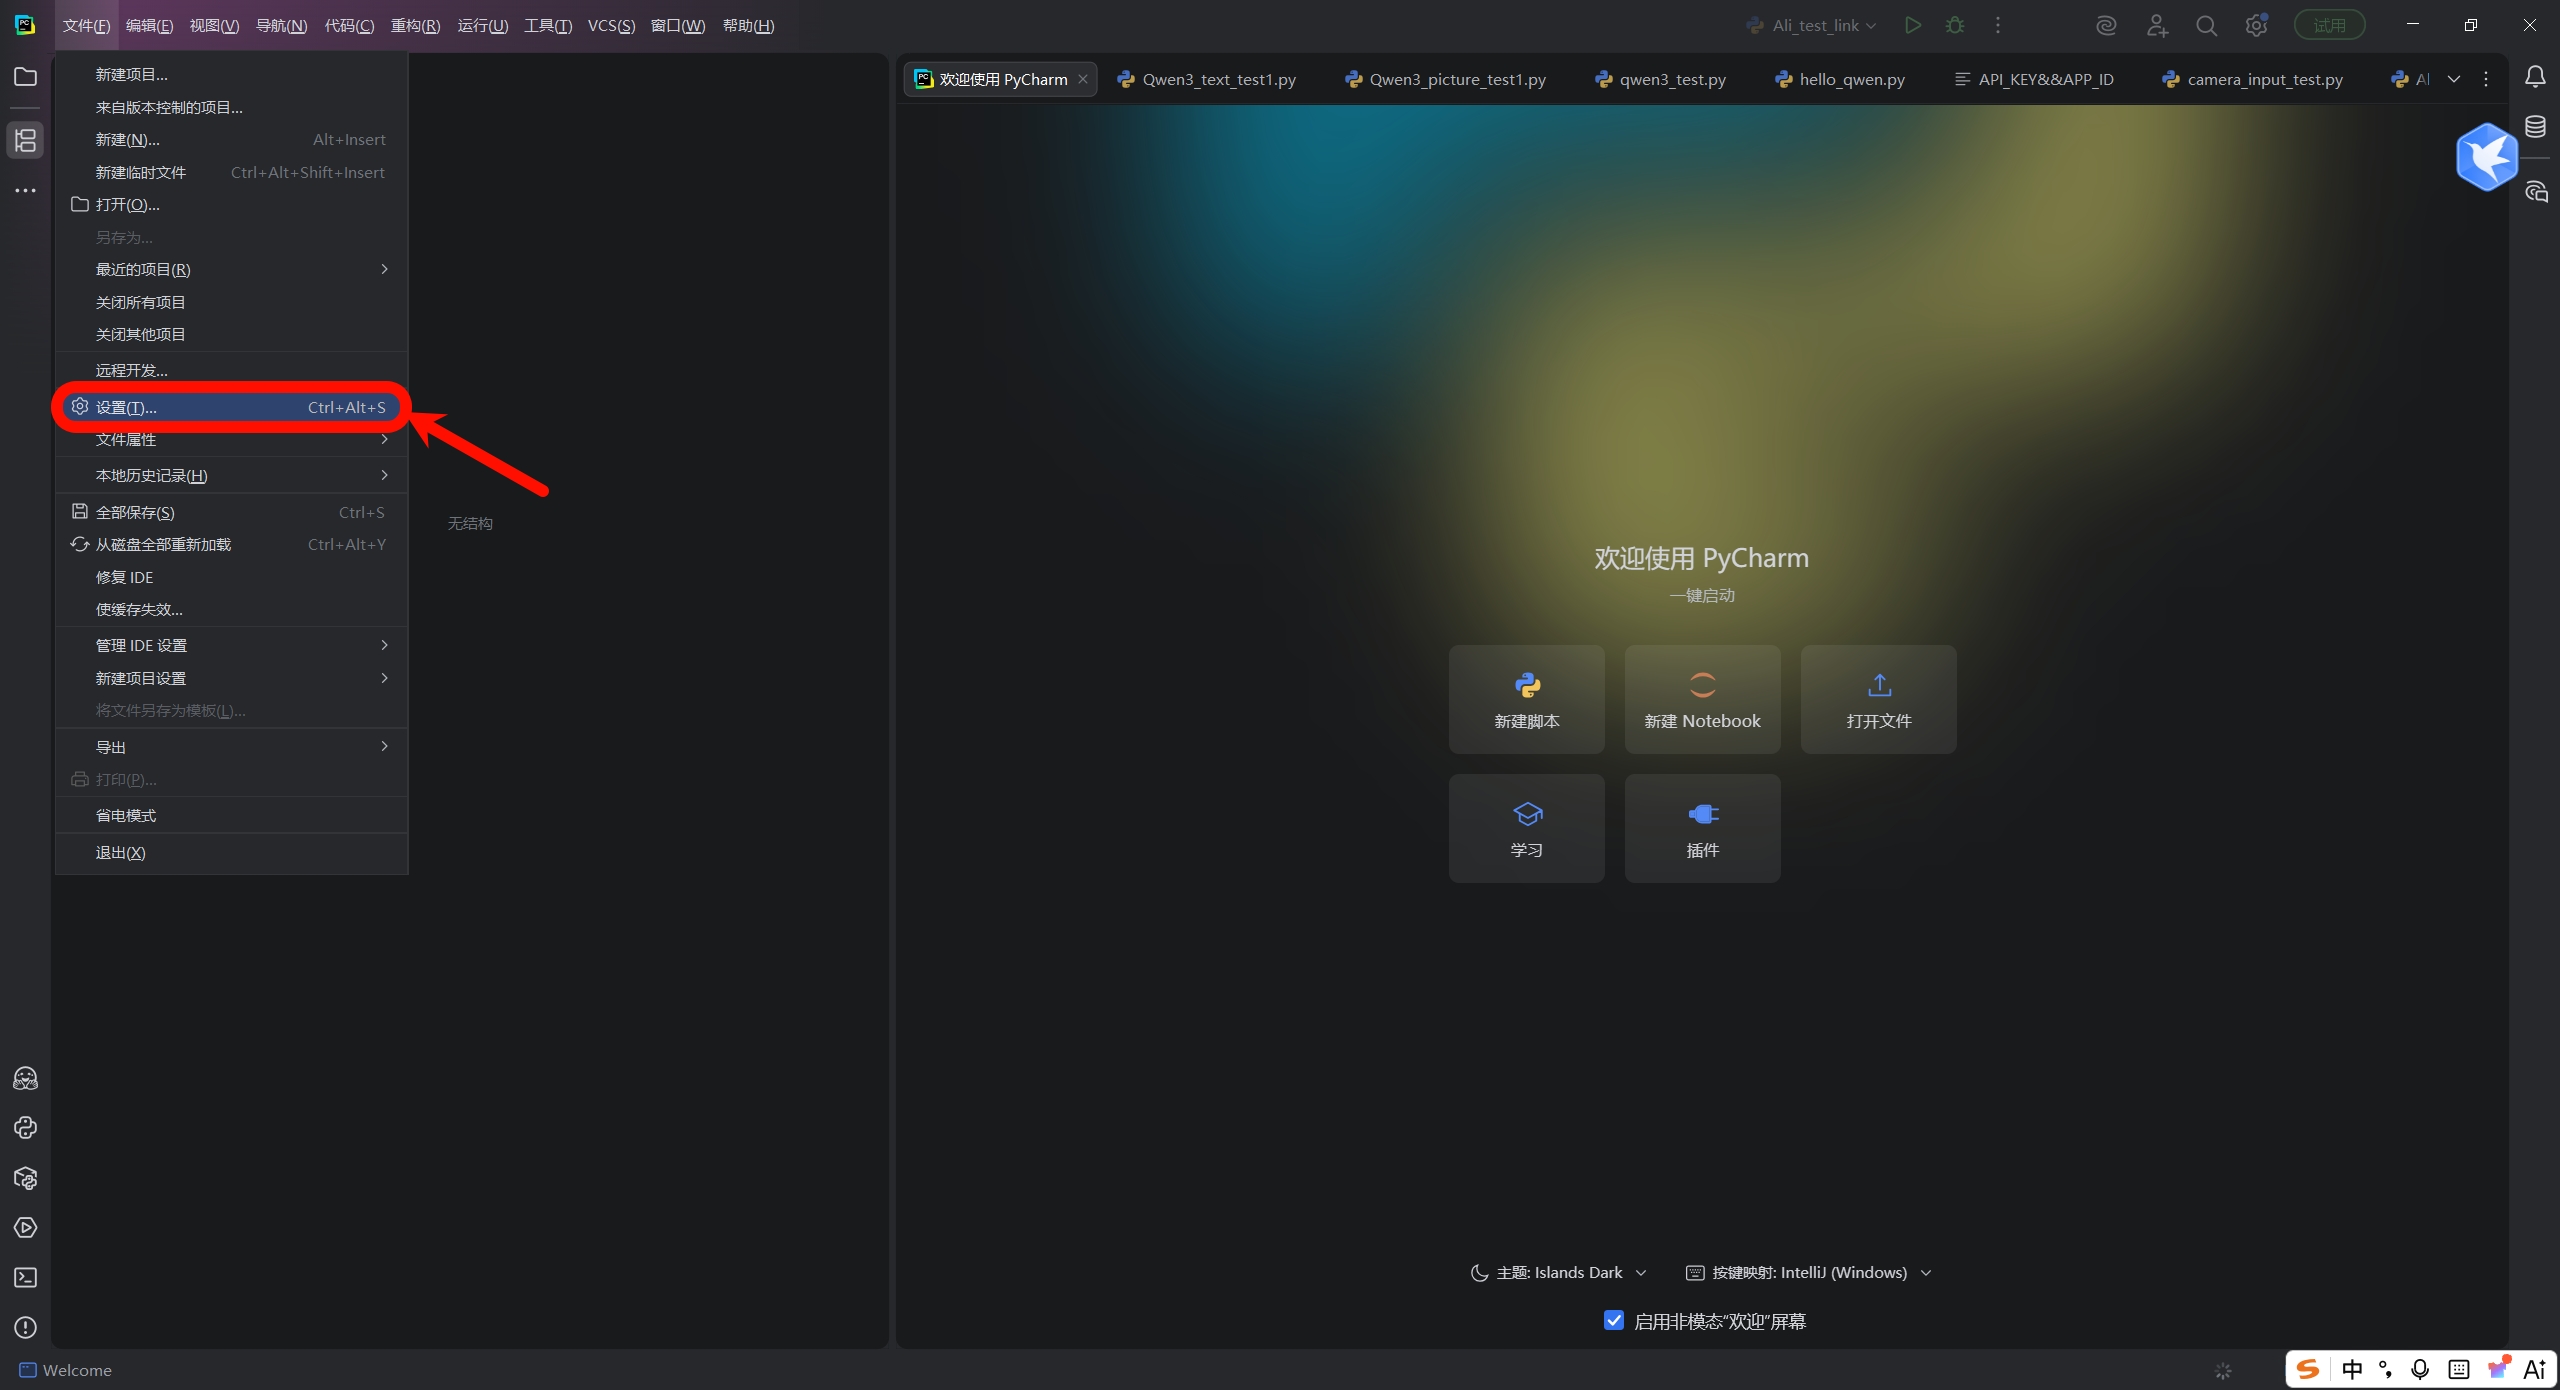Open Python Packages icon in left sidebar

point(25,1178)
